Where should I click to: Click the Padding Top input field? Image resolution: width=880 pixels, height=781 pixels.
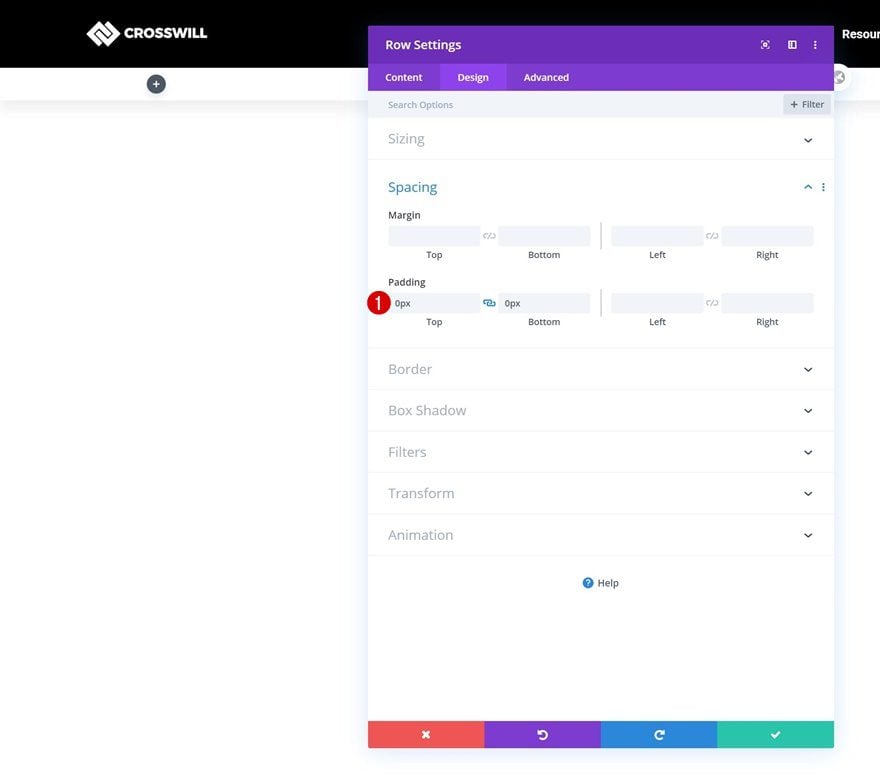pos(436,303)
